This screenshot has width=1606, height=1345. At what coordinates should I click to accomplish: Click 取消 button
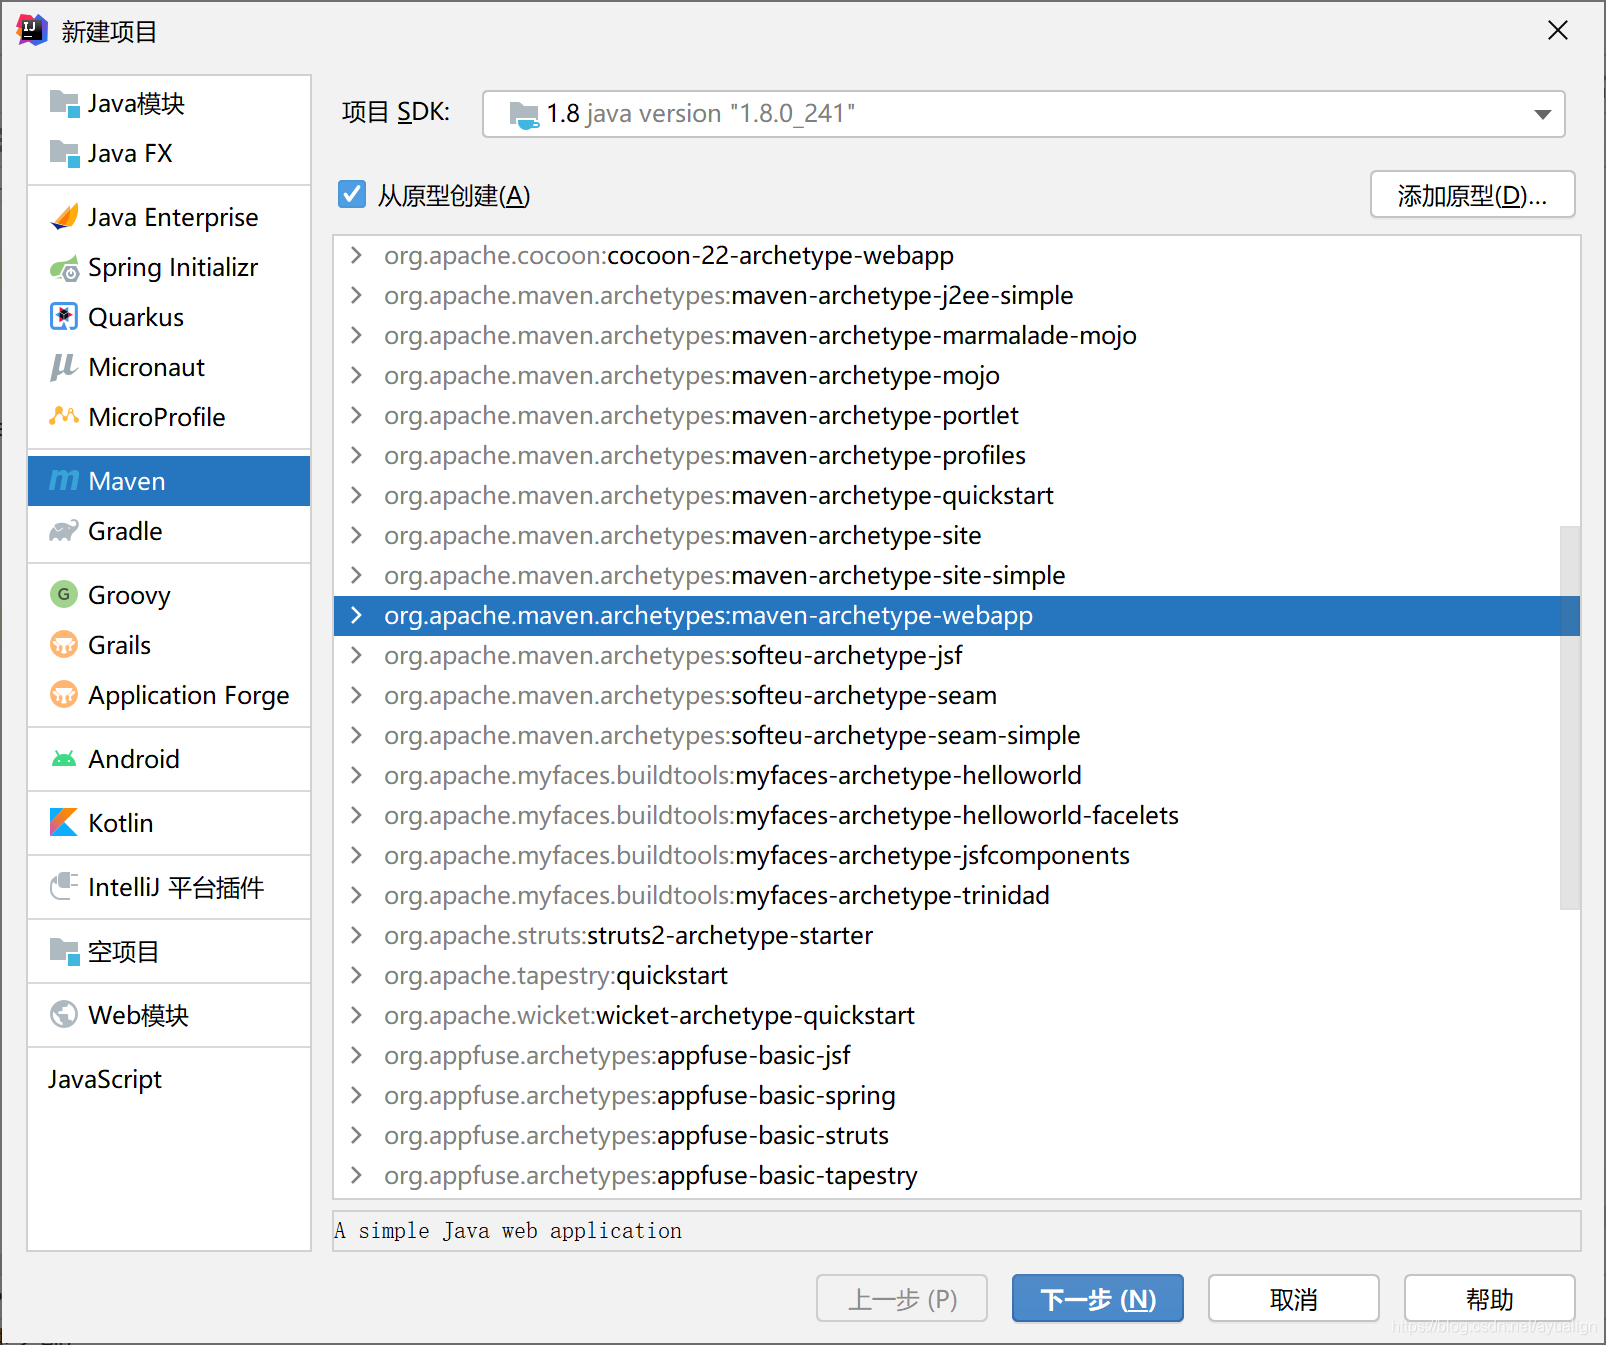coord(1294,1298)
